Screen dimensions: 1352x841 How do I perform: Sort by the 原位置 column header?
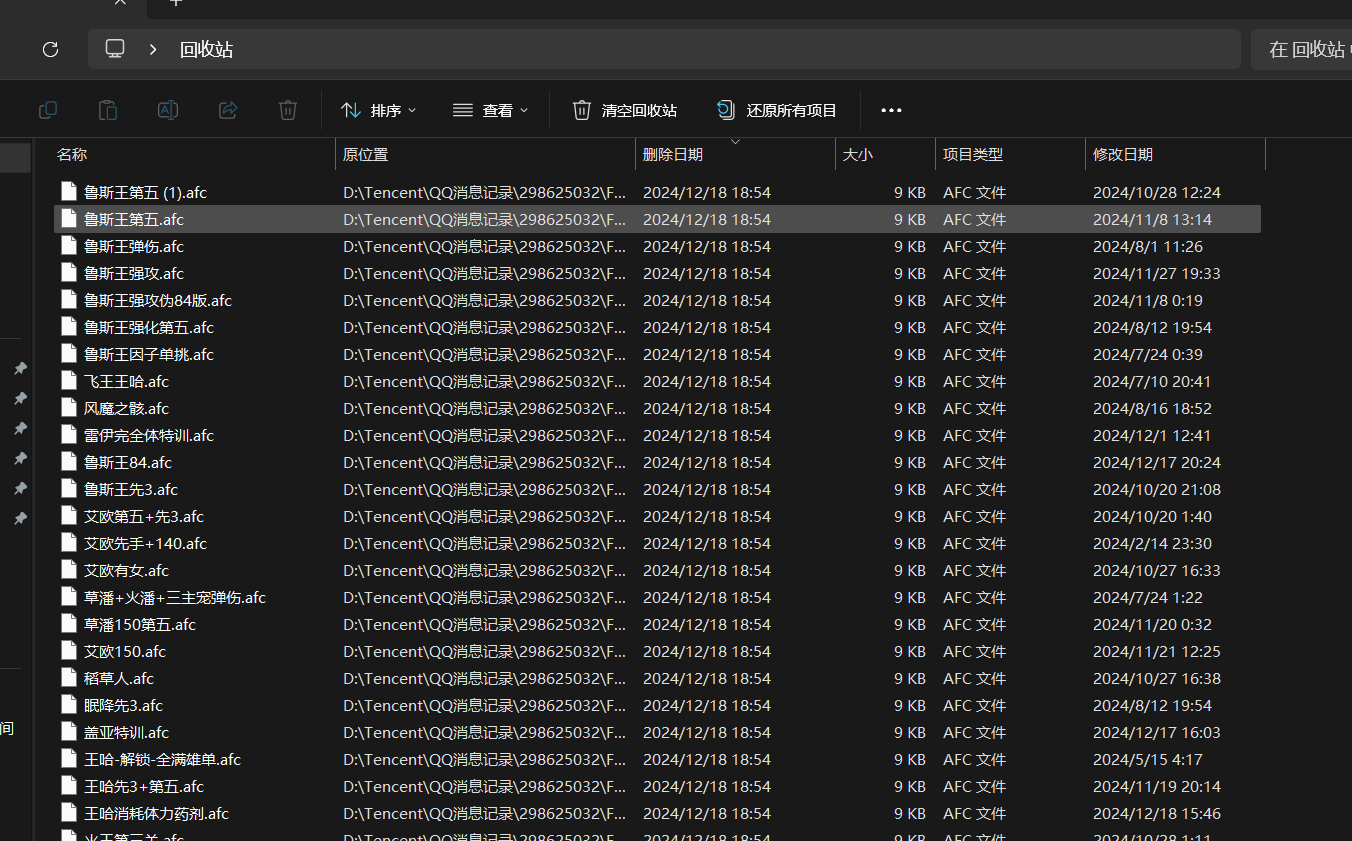(365, 154)
